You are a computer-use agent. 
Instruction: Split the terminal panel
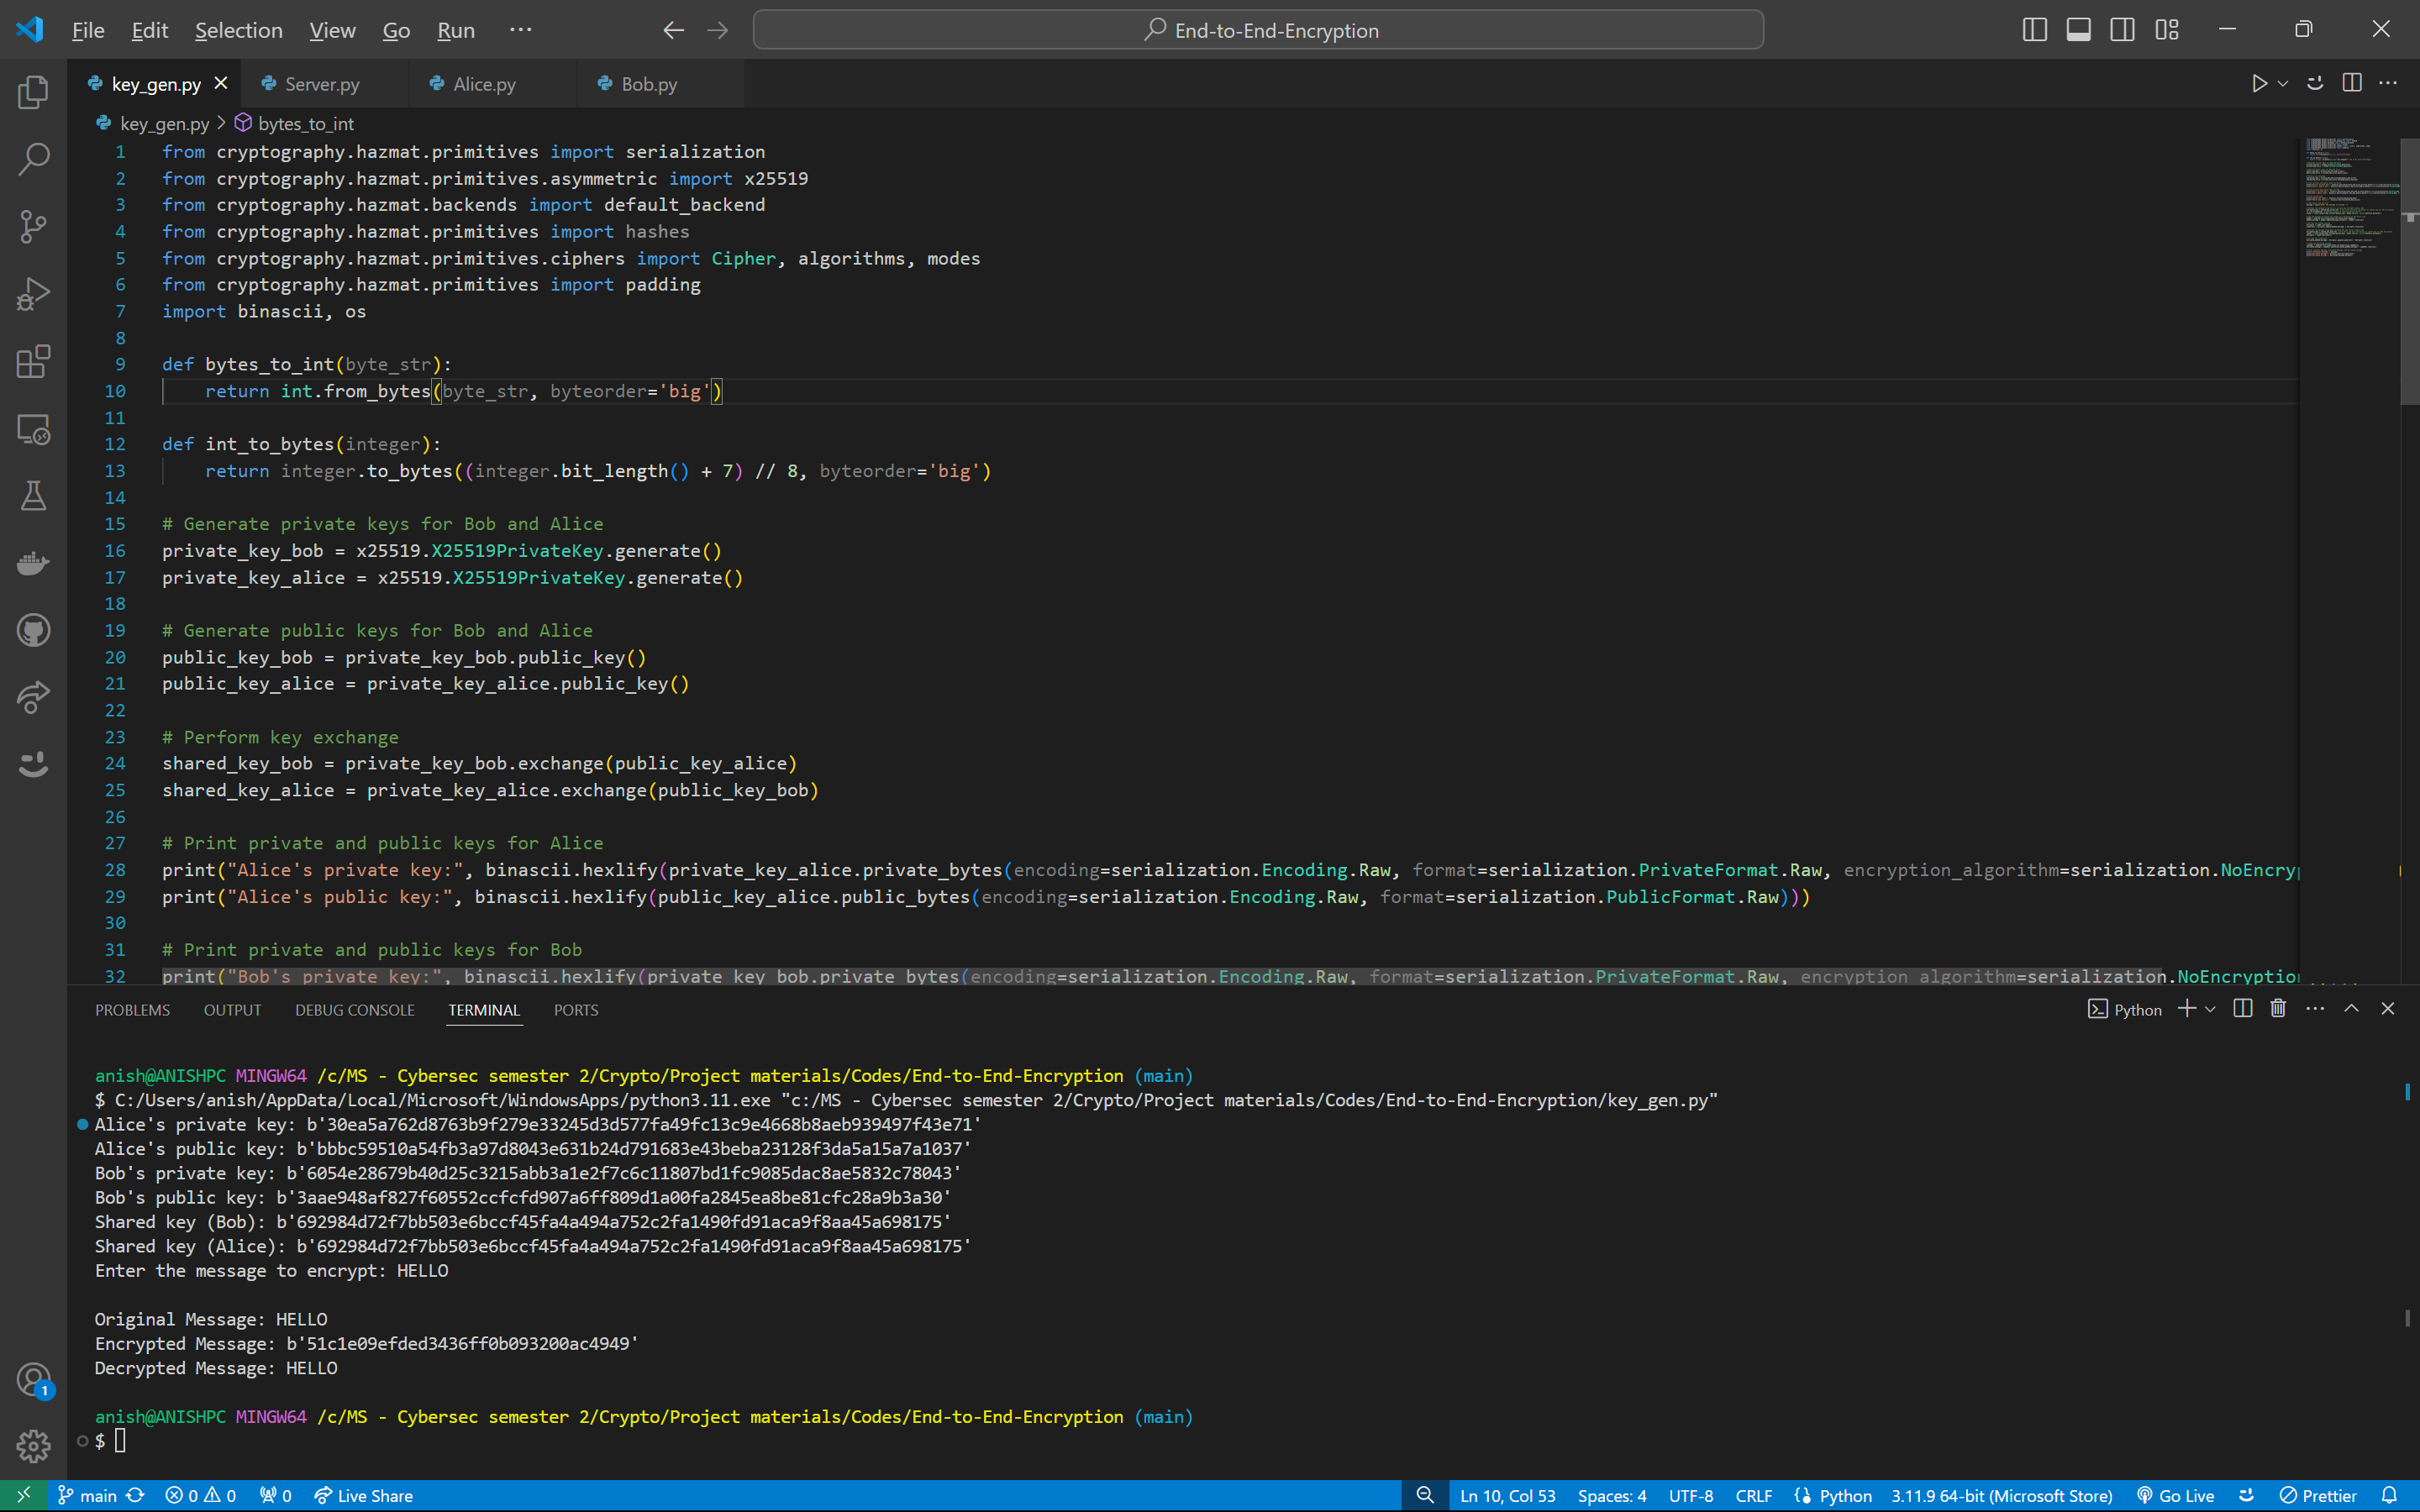coord(2242,1008)
